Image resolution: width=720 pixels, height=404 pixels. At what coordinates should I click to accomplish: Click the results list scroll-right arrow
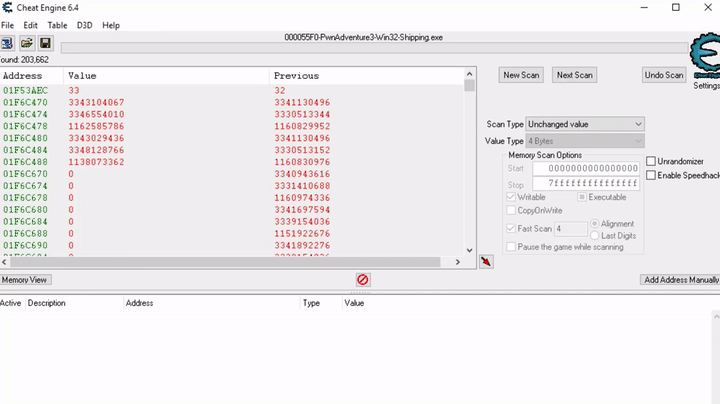tap(458, 262)
